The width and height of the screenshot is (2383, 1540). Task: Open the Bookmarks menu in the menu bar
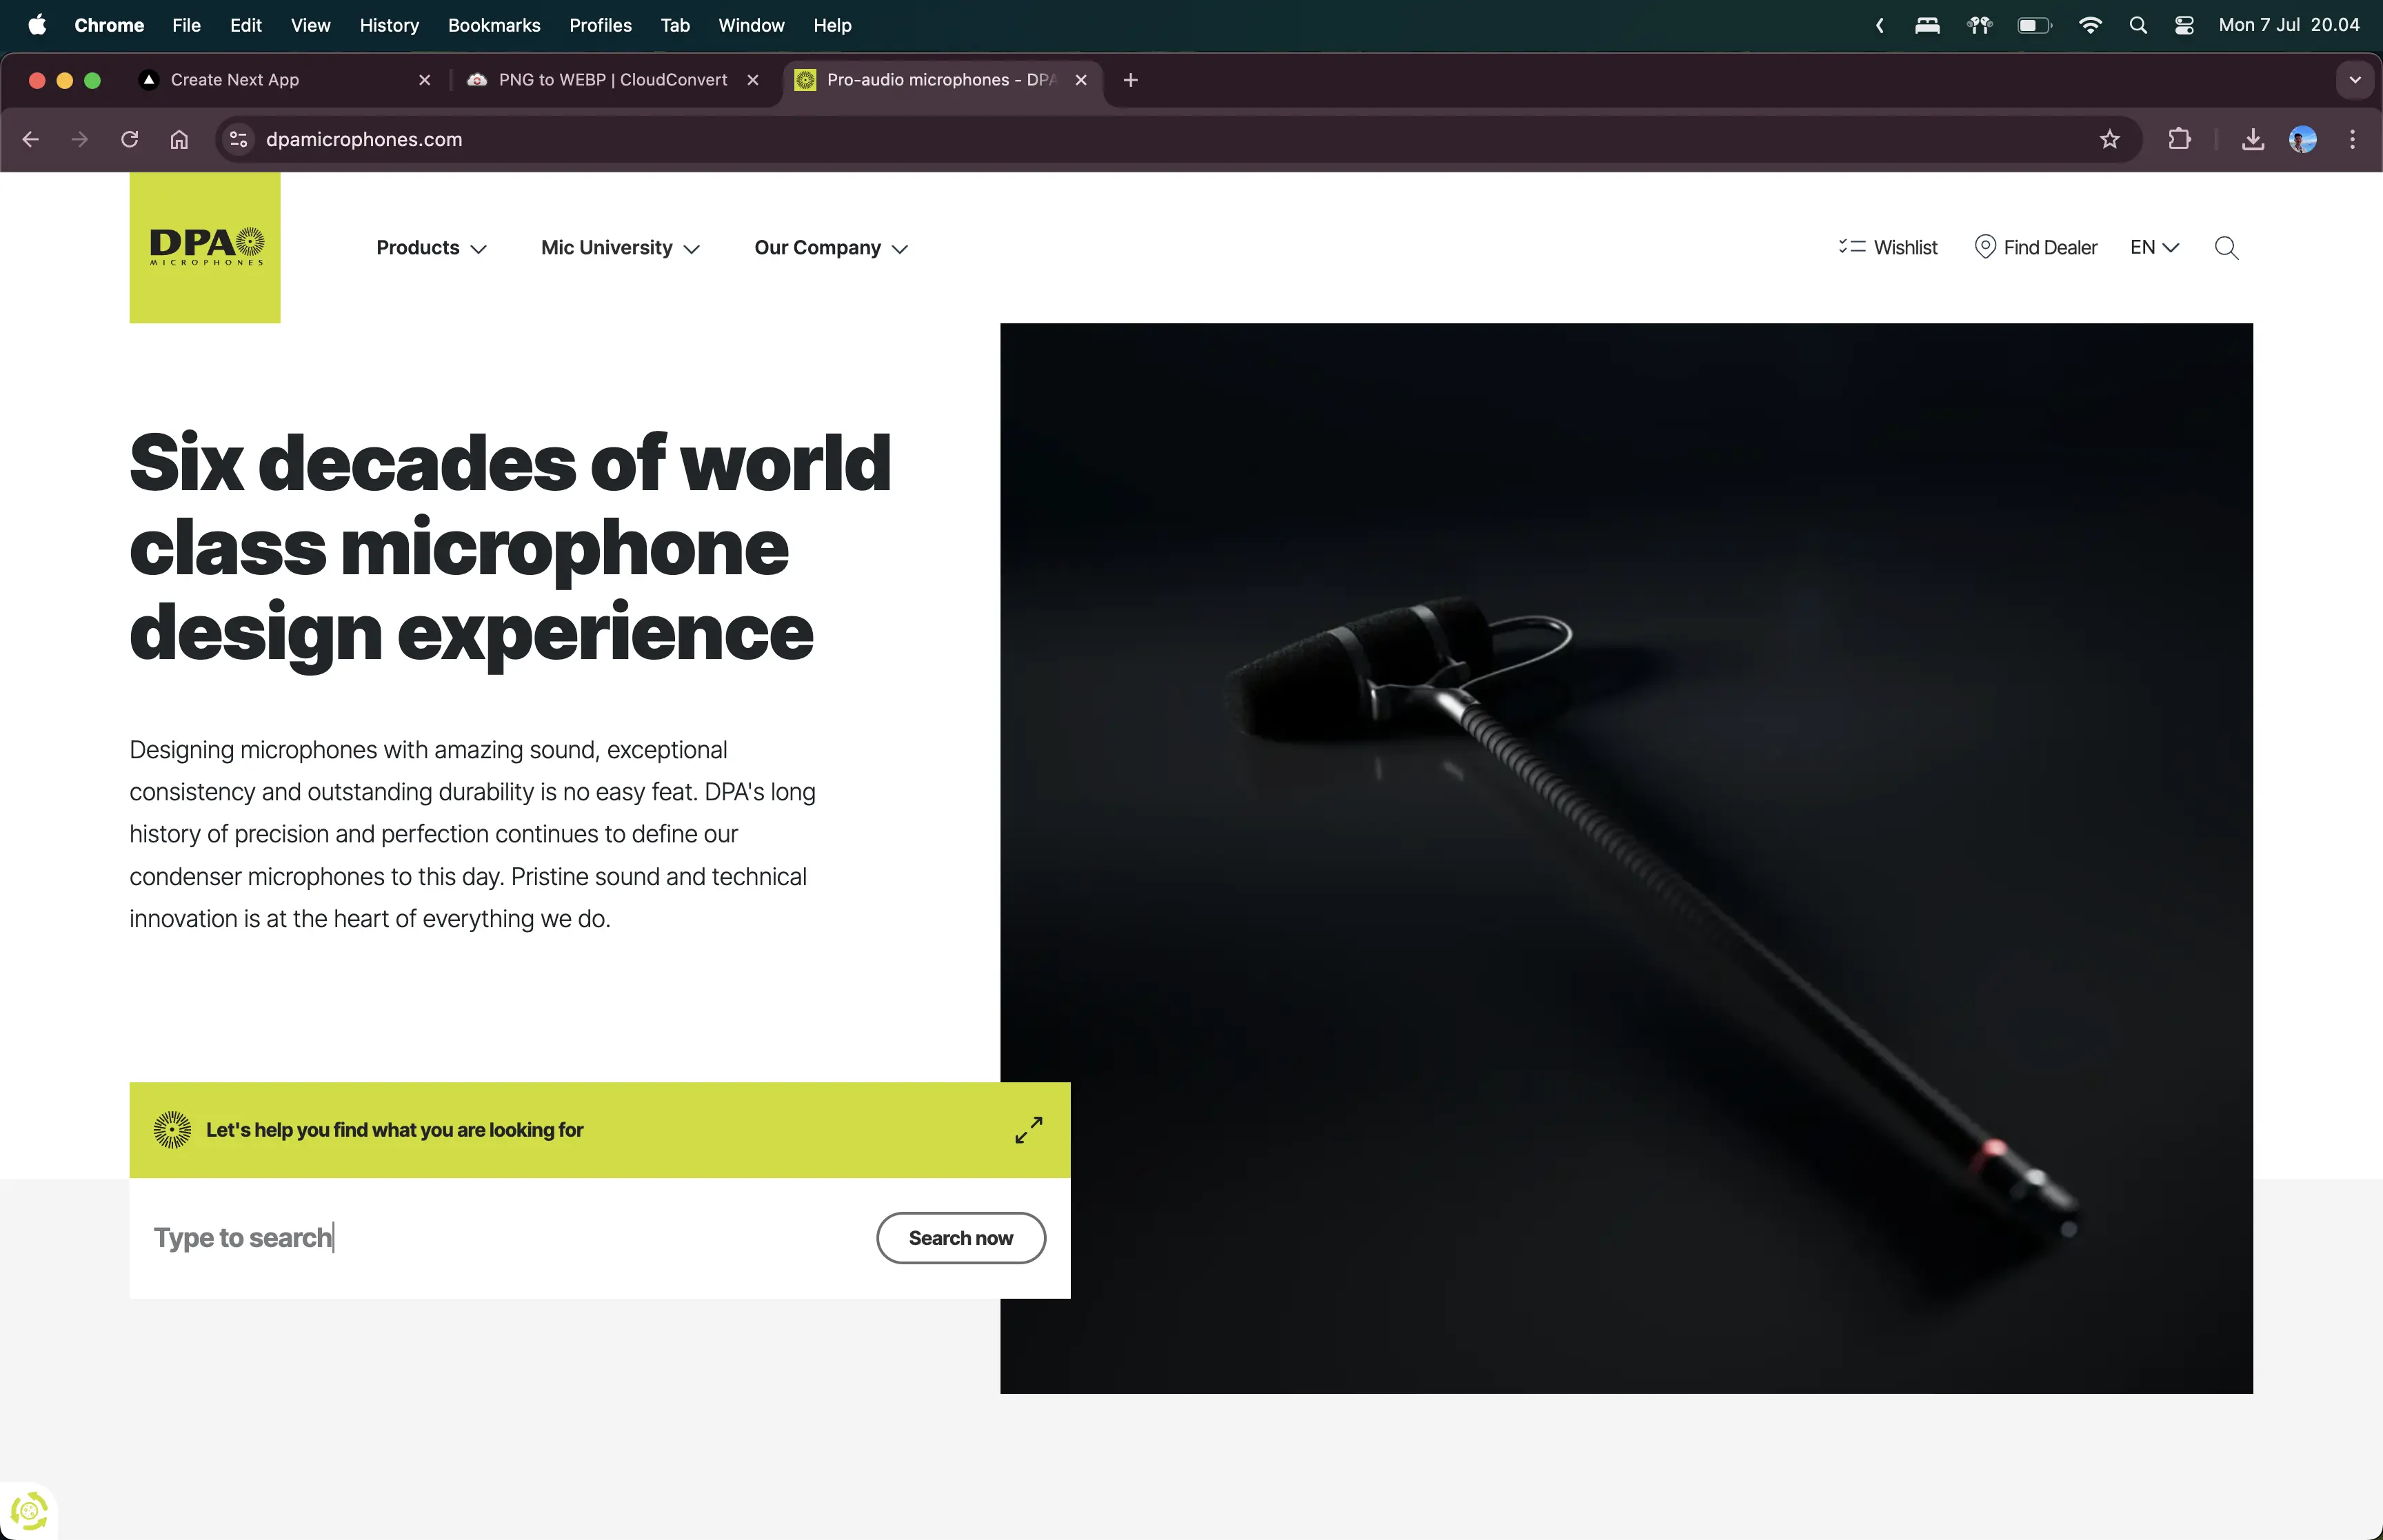click(x=494, y=25)
